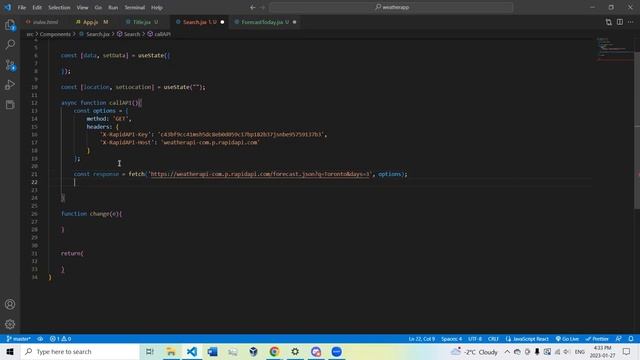
Task: Click the VS Code logo icon
Action: [8, 7]
